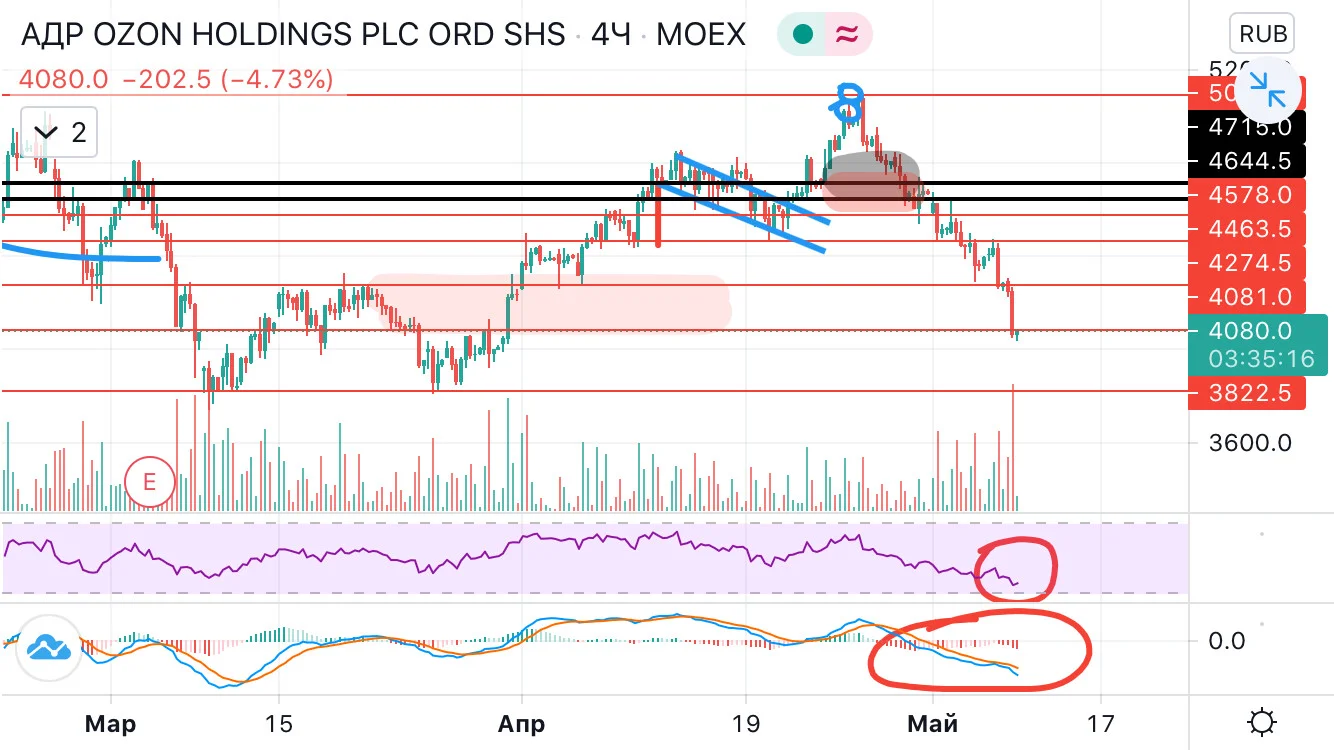Exit fullscreen with the blue arrows icon

coord(1268,91)
